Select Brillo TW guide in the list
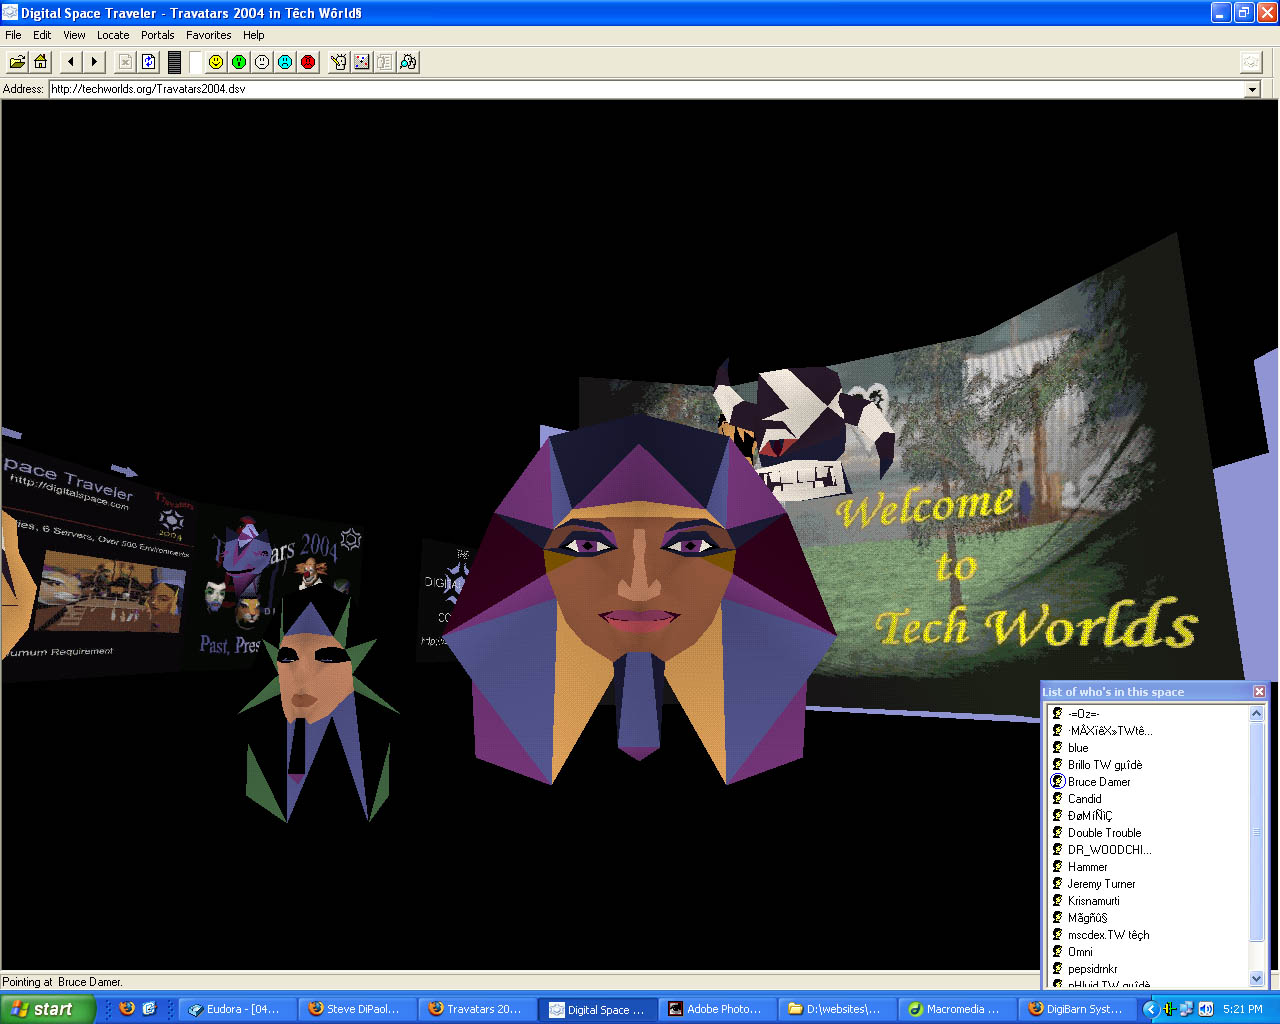The width and height of the screenshot is (1280, 1024). pyautogui.click(x=1105, y=765)
